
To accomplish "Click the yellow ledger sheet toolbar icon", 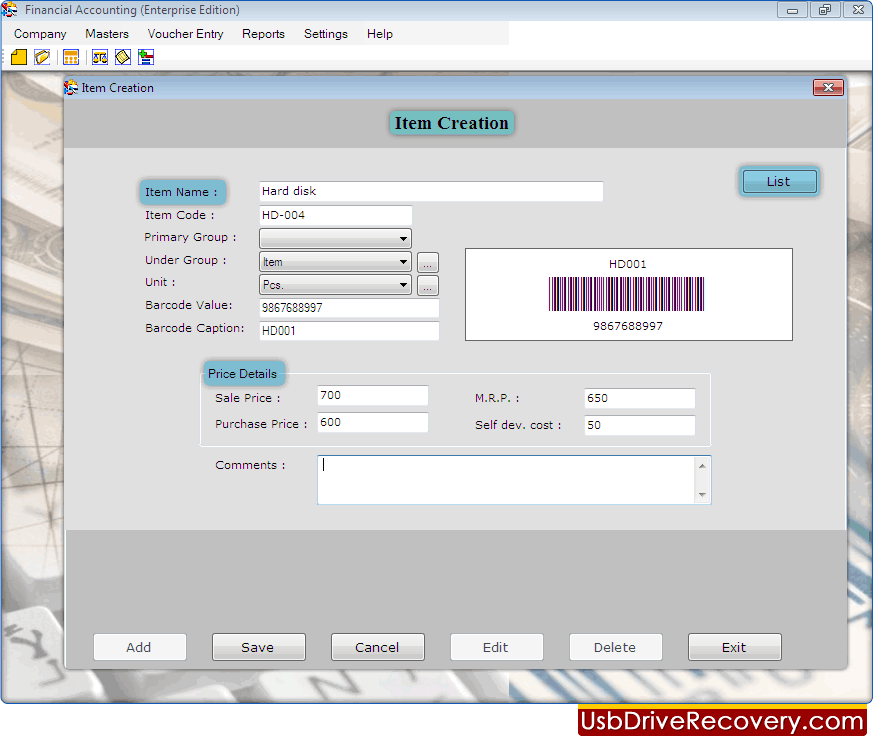I will click(x=122, y=57).
